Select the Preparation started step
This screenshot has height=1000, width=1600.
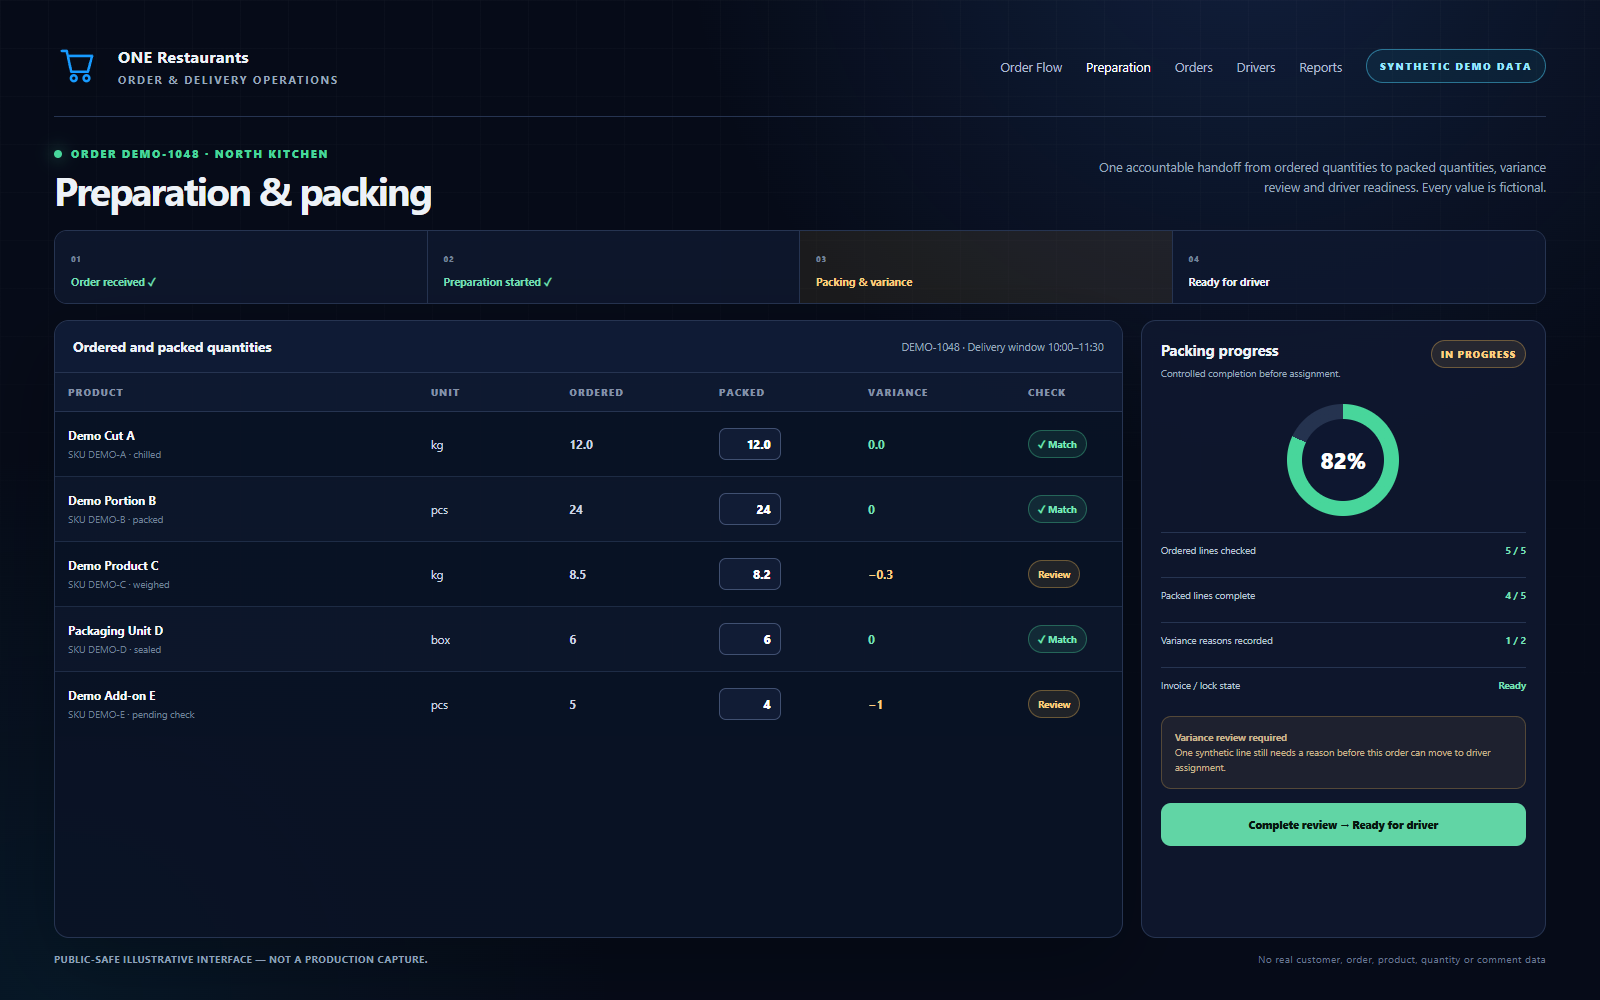613,267
